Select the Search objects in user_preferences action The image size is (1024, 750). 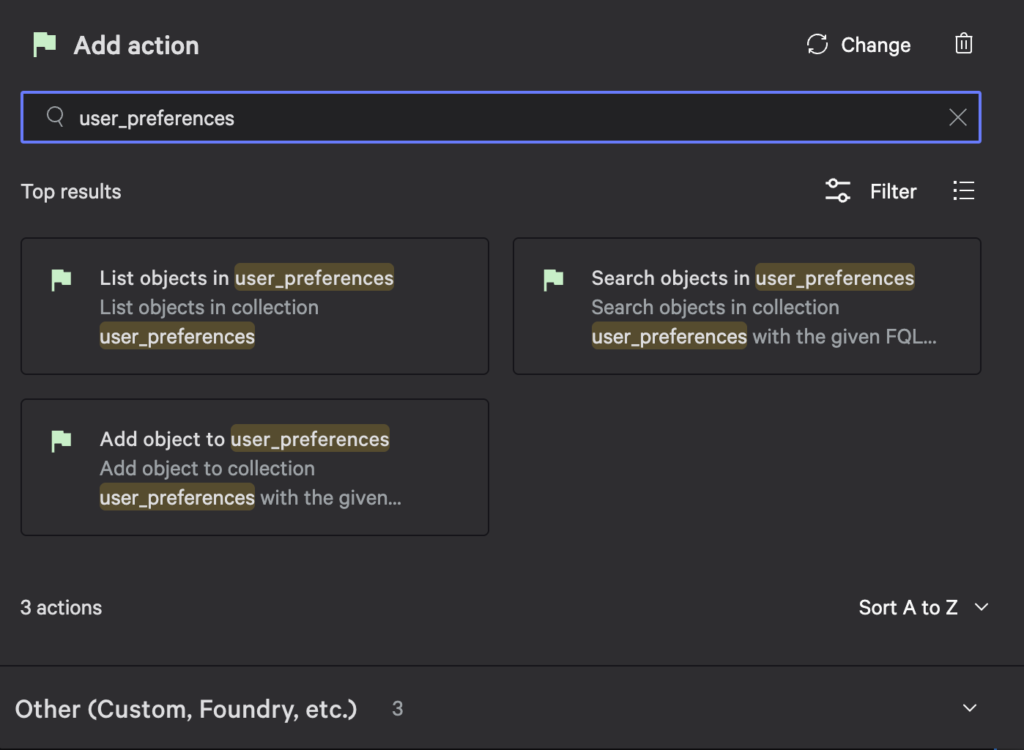(747, 305)
